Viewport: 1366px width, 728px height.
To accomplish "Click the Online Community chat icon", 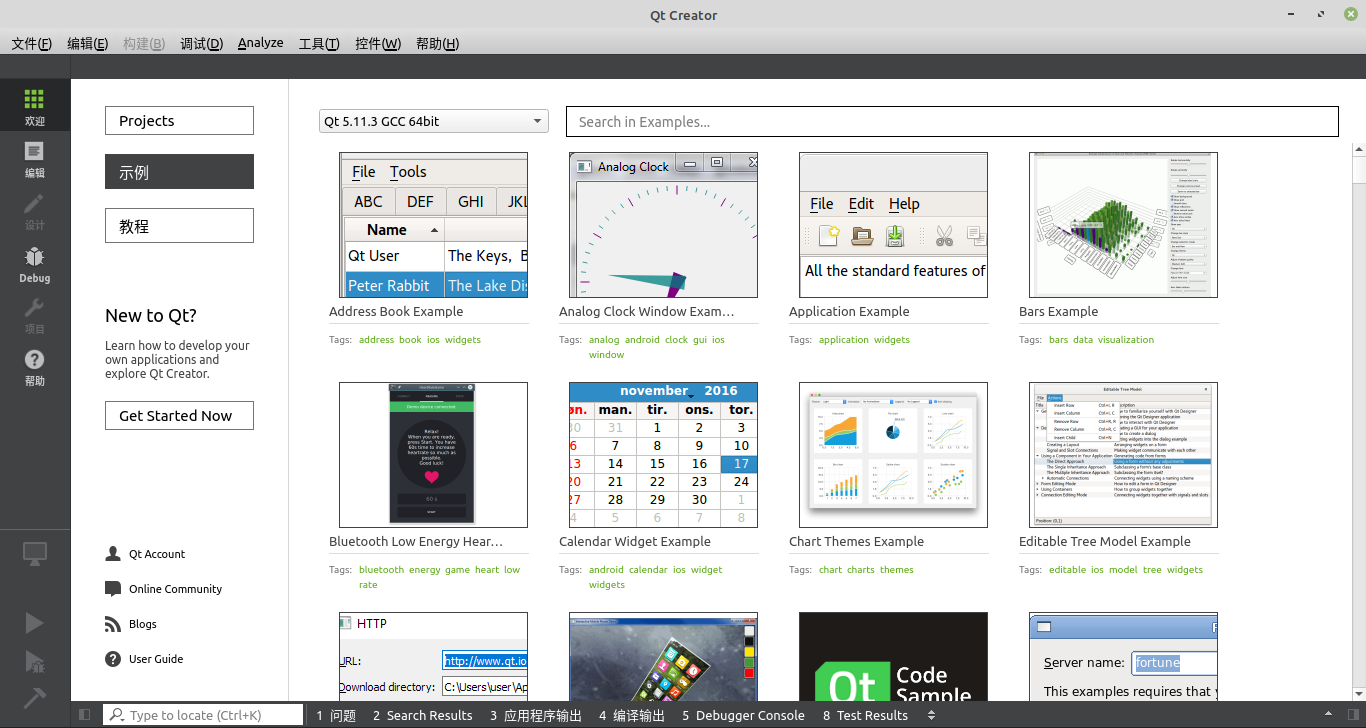I will coord(113,589).
